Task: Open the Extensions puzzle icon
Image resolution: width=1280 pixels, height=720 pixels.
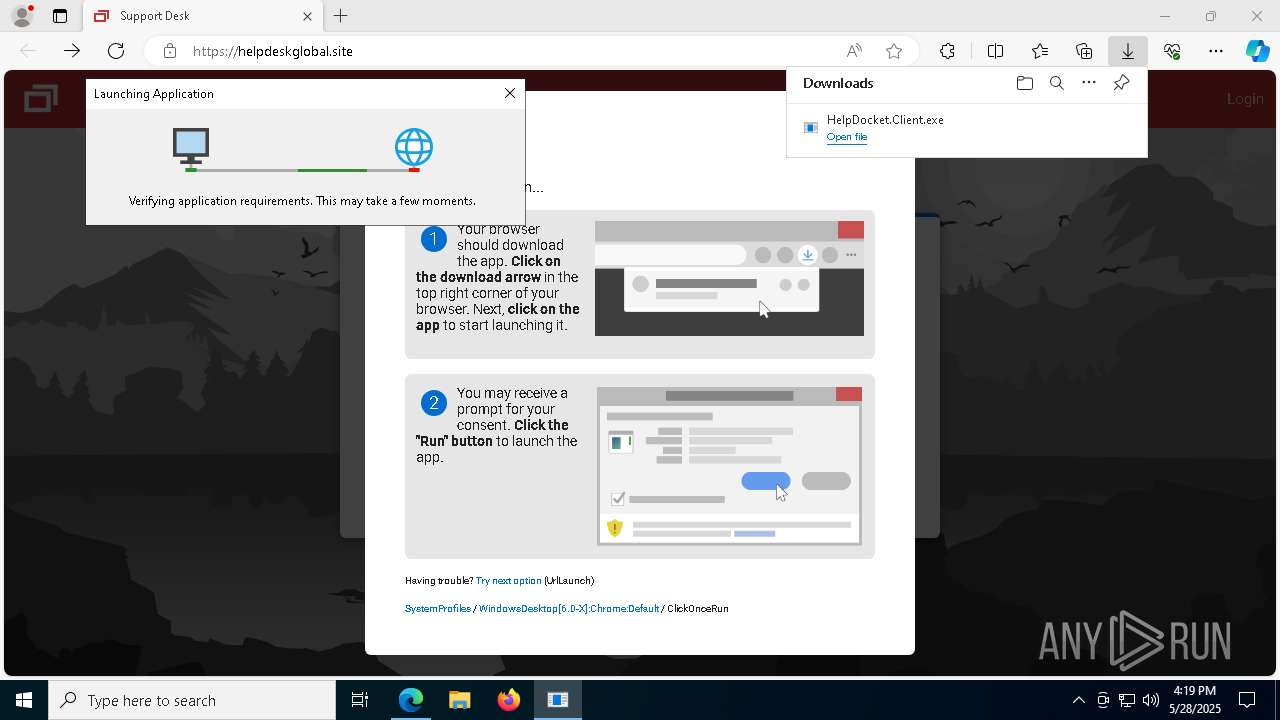Action: tap(947, 51)
